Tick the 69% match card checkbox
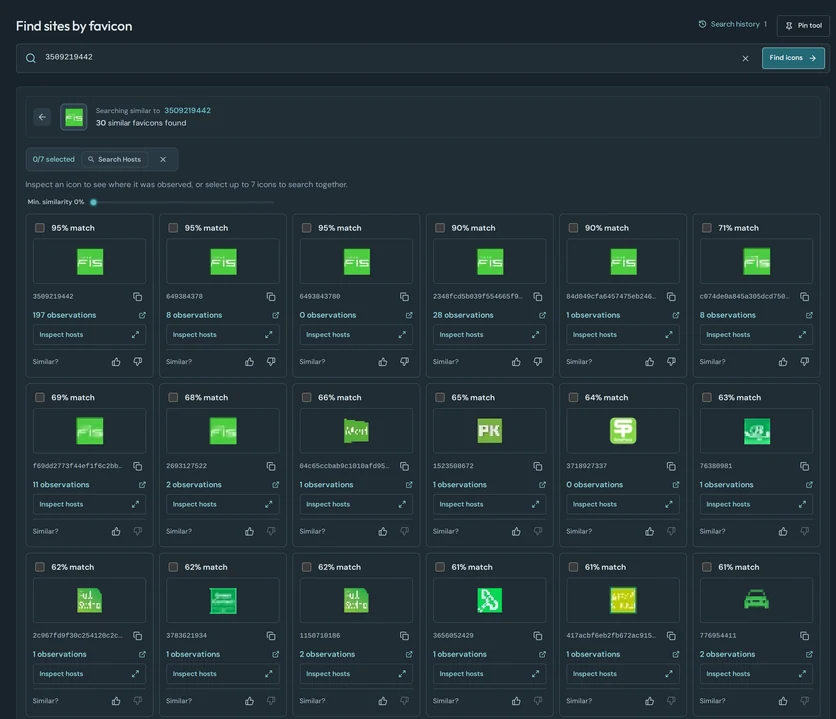The width and height of the screenshot is (836, 719). tap(39, 398)
